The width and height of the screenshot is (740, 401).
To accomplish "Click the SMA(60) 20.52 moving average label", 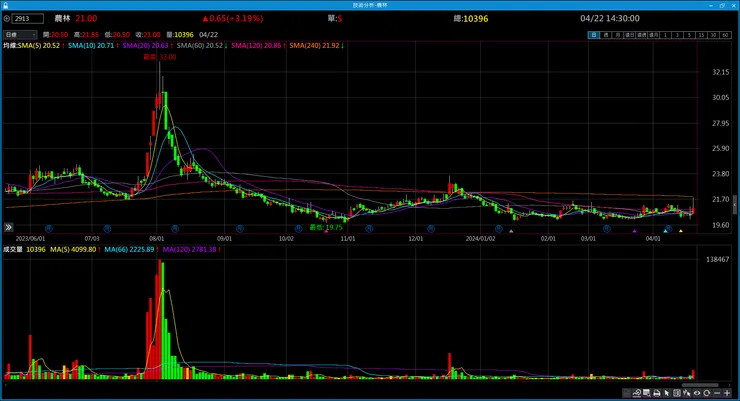I will click(x=202, y=45).
